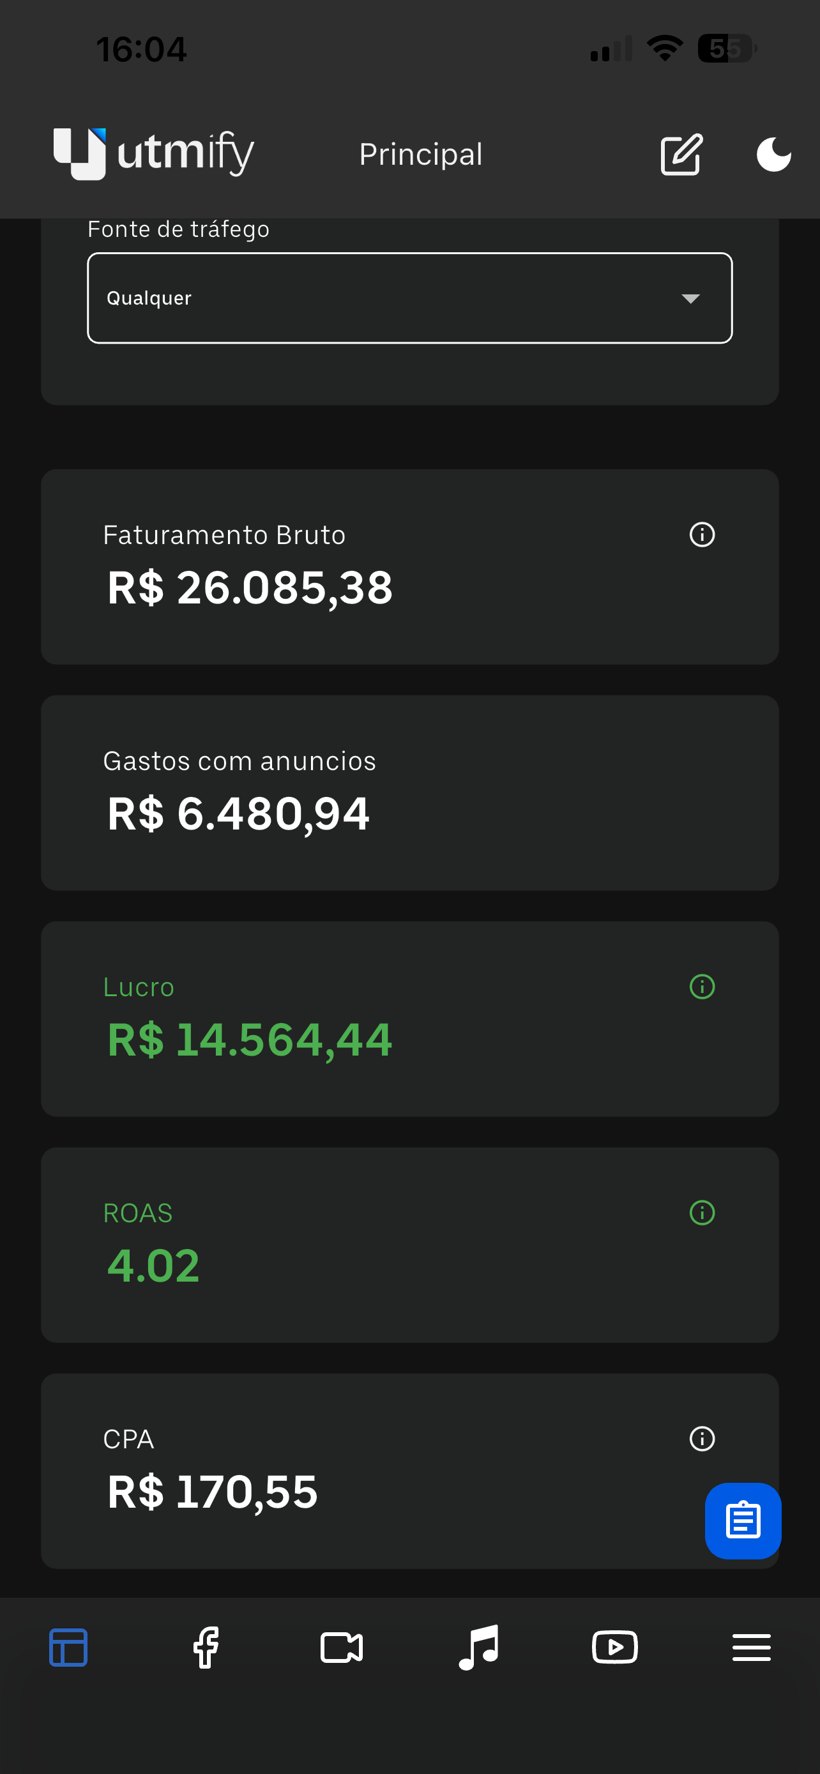Select the dashboard layout tab
Viewport: 820px width, 1774px height.
click(68, 1647)
